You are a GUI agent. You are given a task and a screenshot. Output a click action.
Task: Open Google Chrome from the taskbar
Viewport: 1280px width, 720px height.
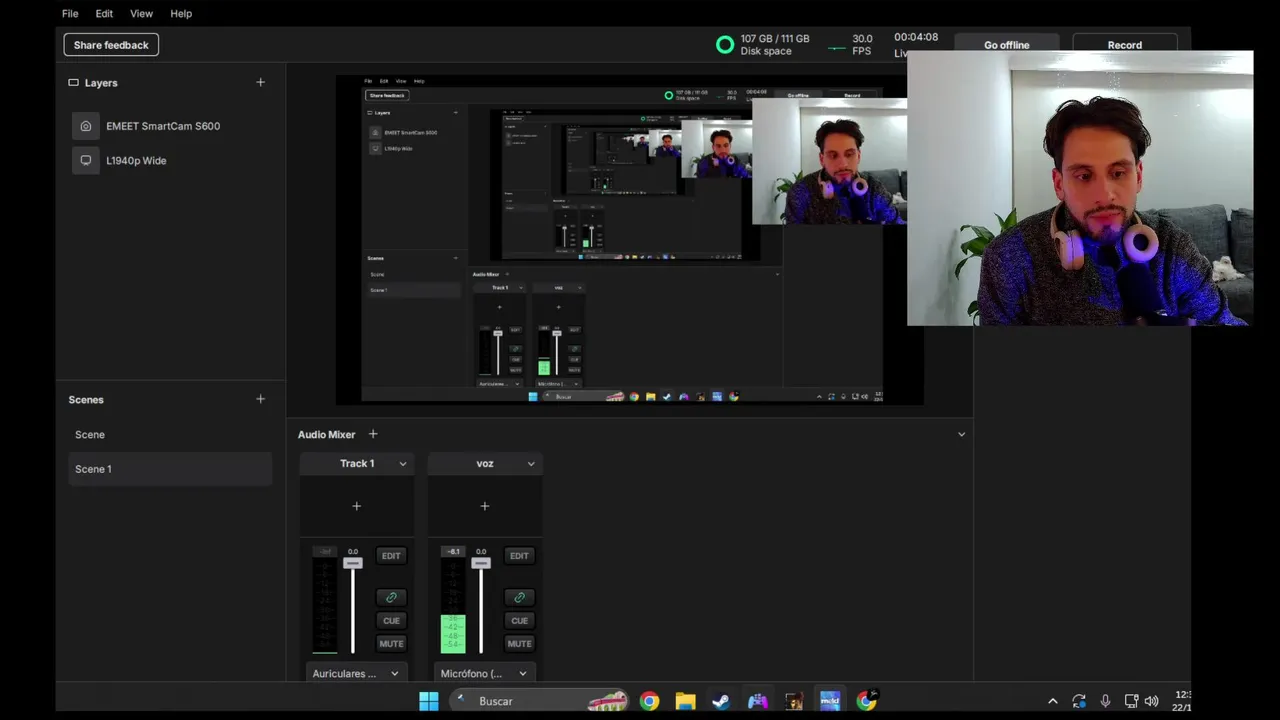click(x=650, y=701)
